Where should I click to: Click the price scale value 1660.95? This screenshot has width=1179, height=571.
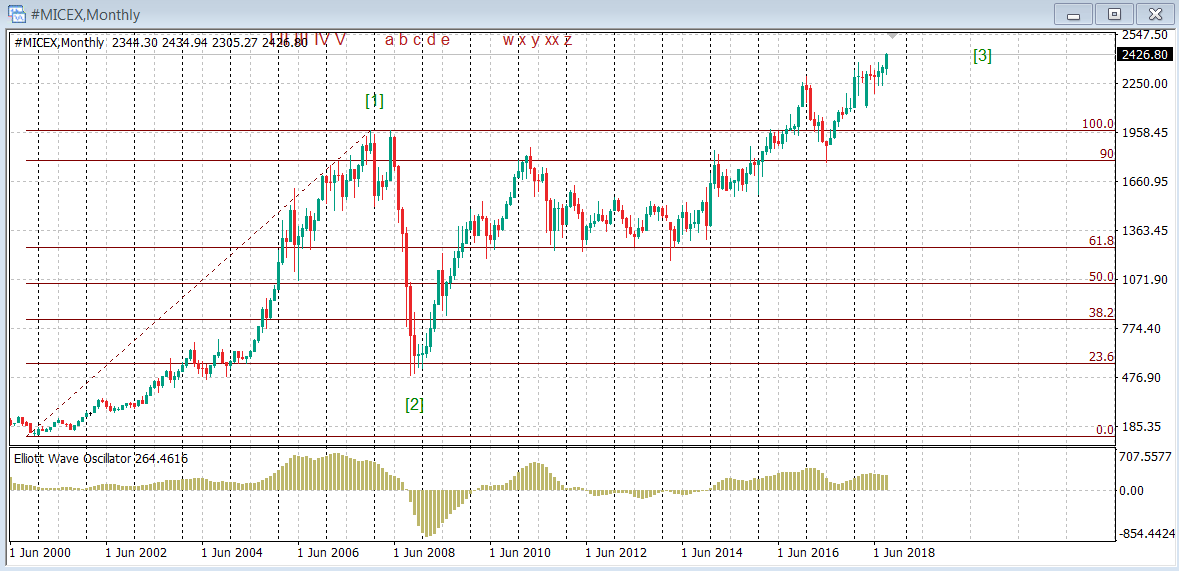tap(1146, 181)
